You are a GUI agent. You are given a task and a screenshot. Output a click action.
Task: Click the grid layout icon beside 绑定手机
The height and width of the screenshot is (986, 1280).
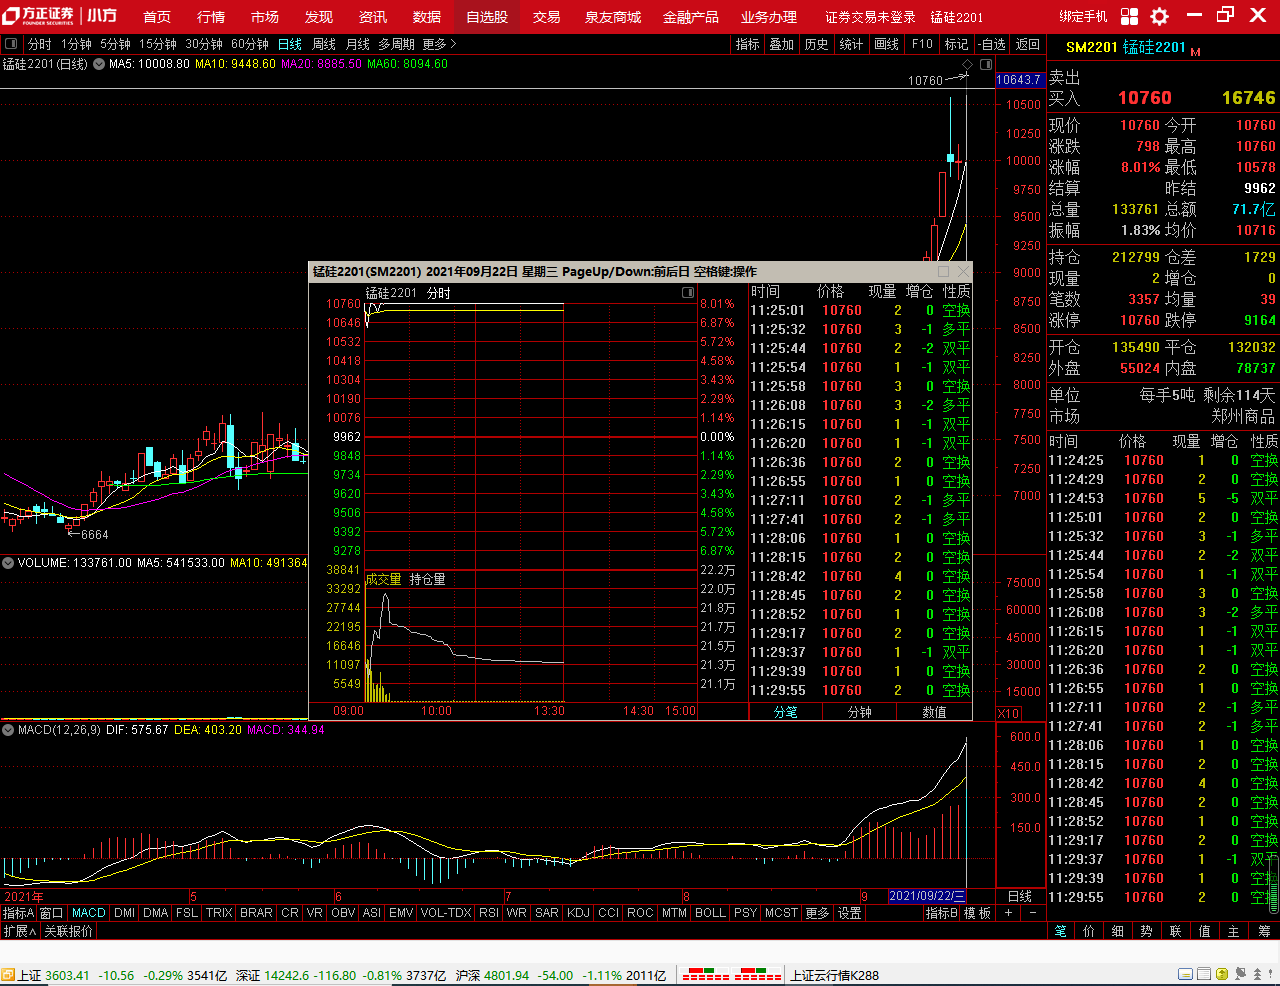tap(1129, 16)
